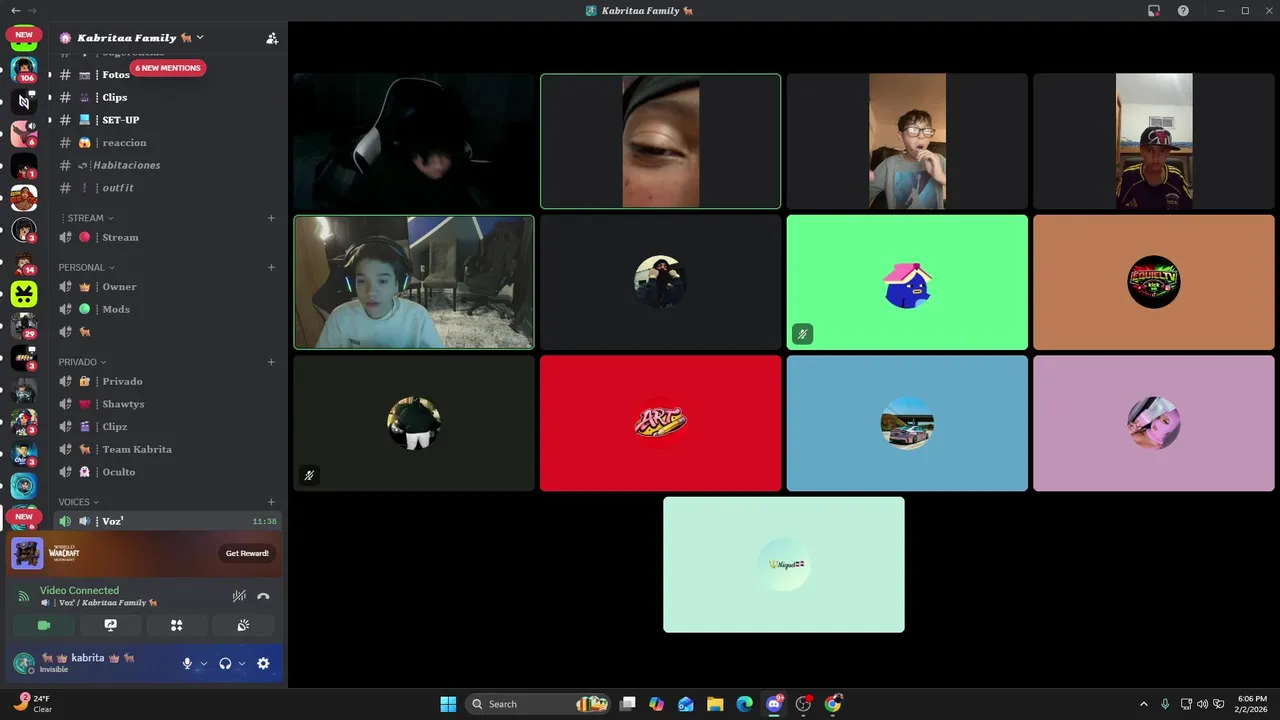
Task: Create channel in VOICES category
Action: tap(271, 502)
